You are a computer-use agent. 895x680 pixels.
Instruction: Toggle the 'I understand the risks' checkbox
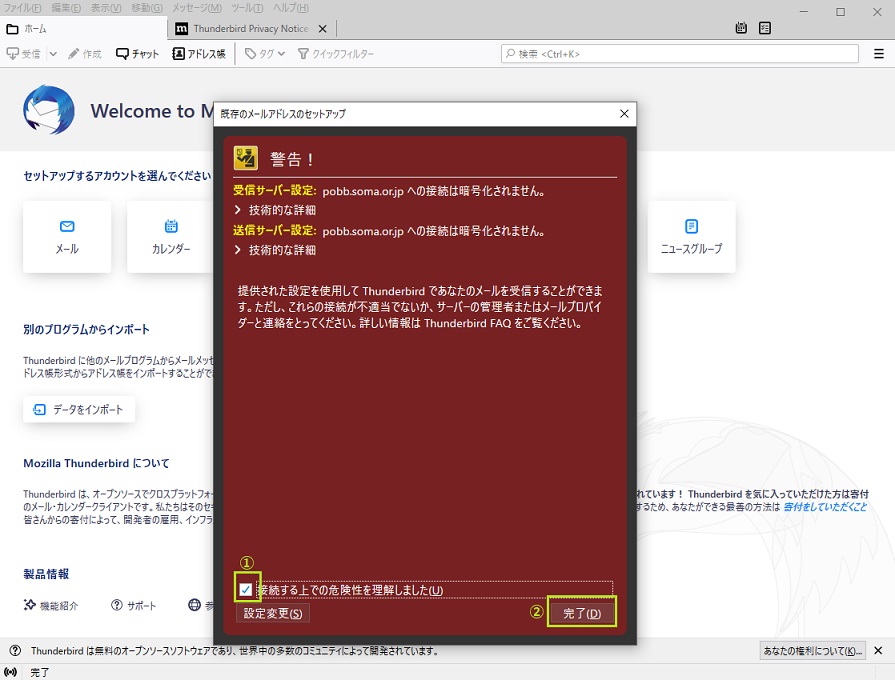245,590
